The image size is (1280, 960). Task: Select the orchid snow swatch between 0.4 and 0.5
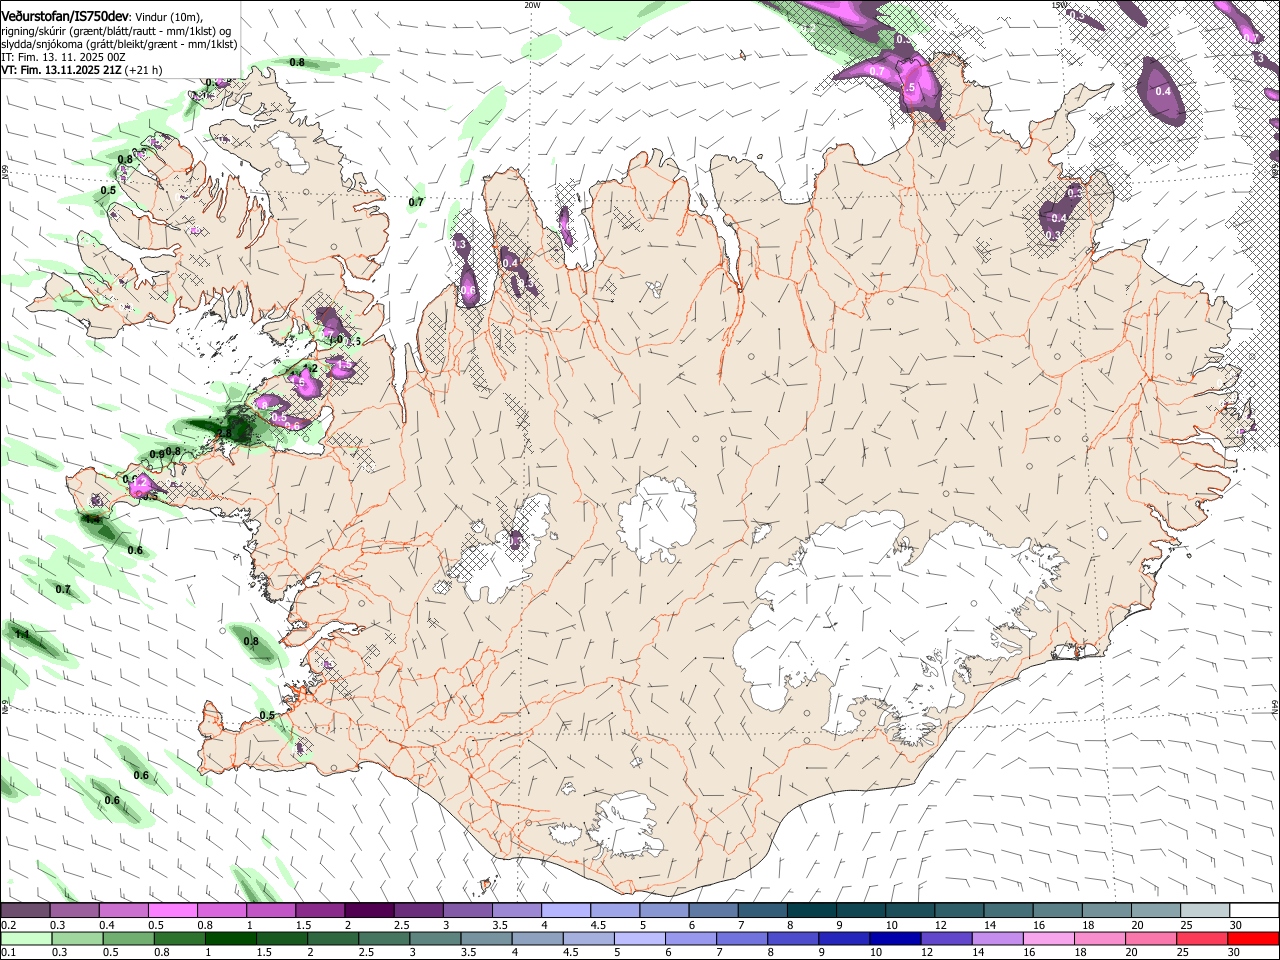point(124,911)
